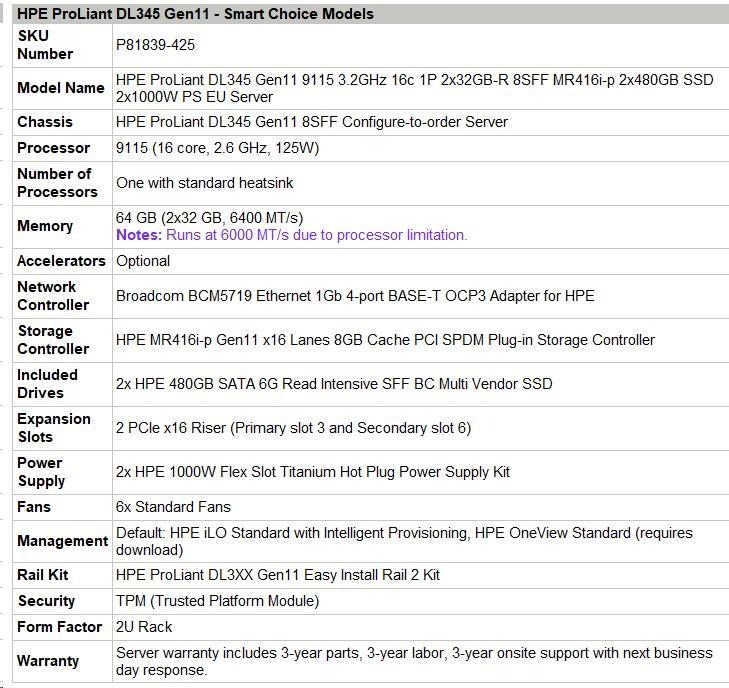Screen dimensions: 729x688
Task: Click the purple Notes line about 6000 MT/s
Action: pos(292,235)
